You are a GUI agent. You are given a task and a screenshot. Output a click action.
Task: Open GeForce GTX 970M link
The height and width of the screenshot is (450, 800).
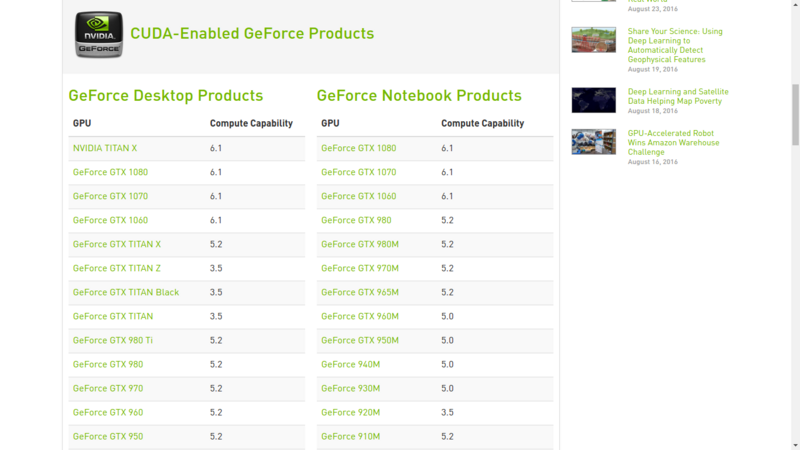tap(360, 268)
